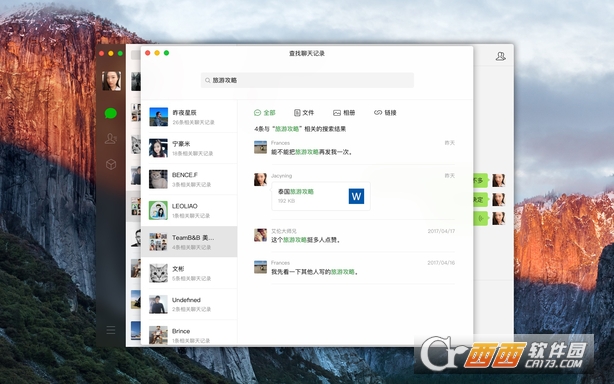Click Jacyning's avatar in search results
This screenshot has width=614, height=384.
click(260, 179)
